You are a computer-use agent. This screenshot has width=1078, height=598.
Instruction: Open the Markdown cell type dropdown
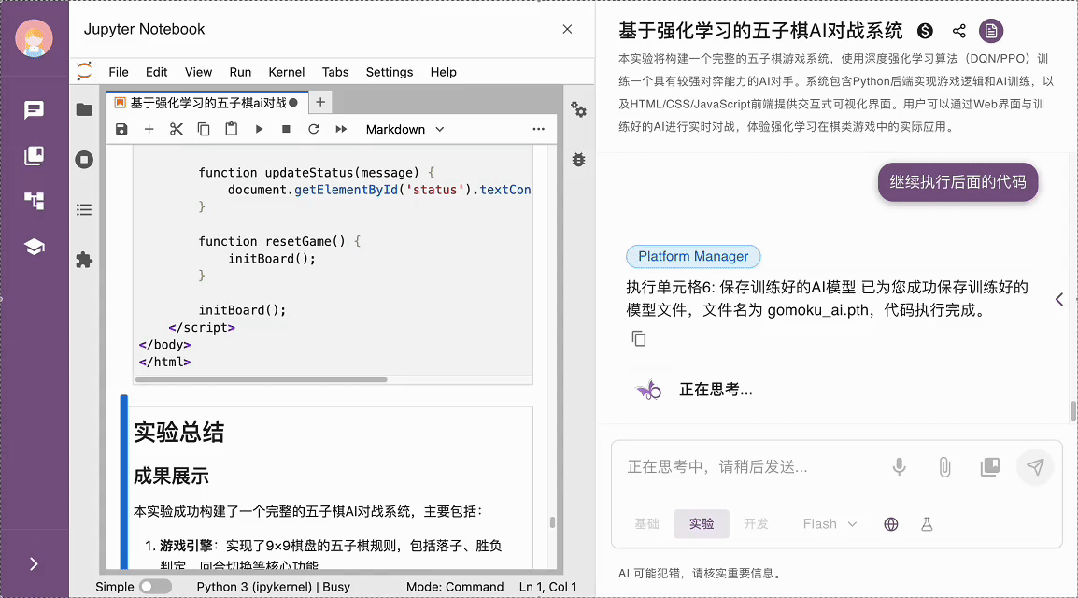click(x=404, y=129)
